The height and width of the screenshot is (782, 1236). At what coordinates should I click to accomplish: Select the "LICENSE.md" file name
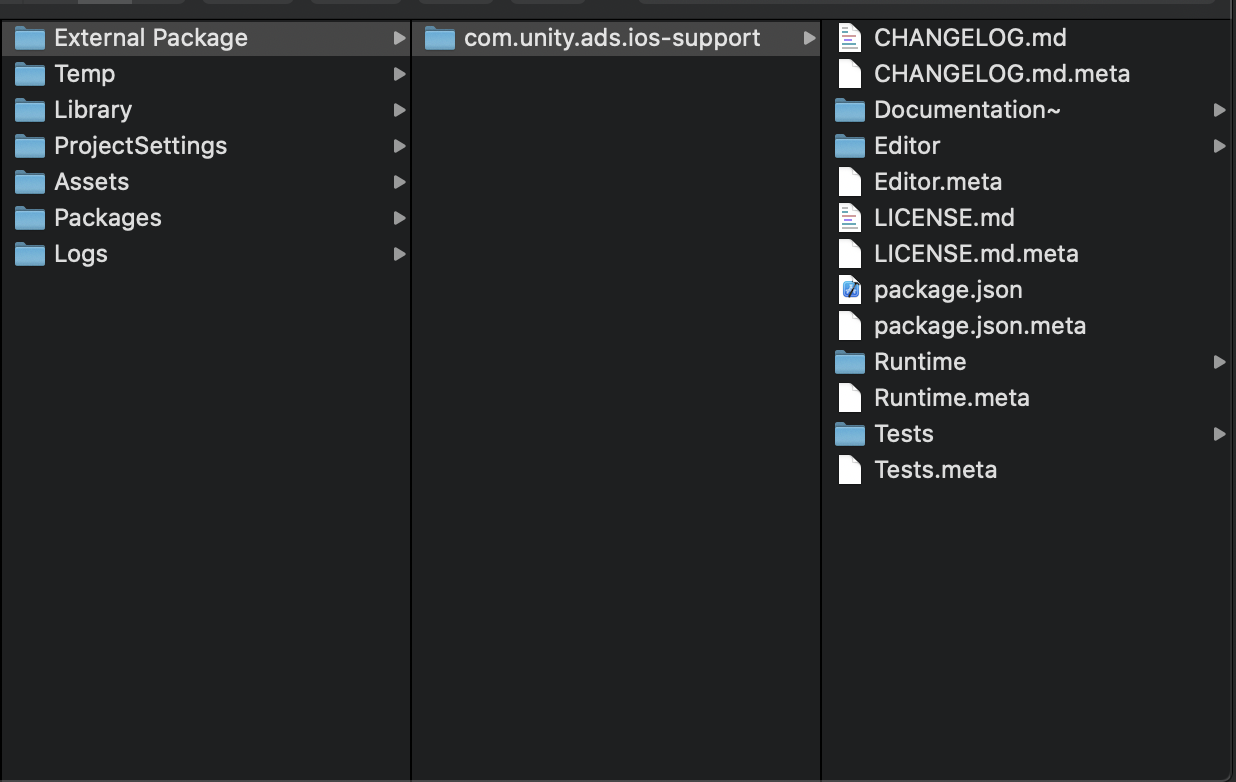(944, 218)
